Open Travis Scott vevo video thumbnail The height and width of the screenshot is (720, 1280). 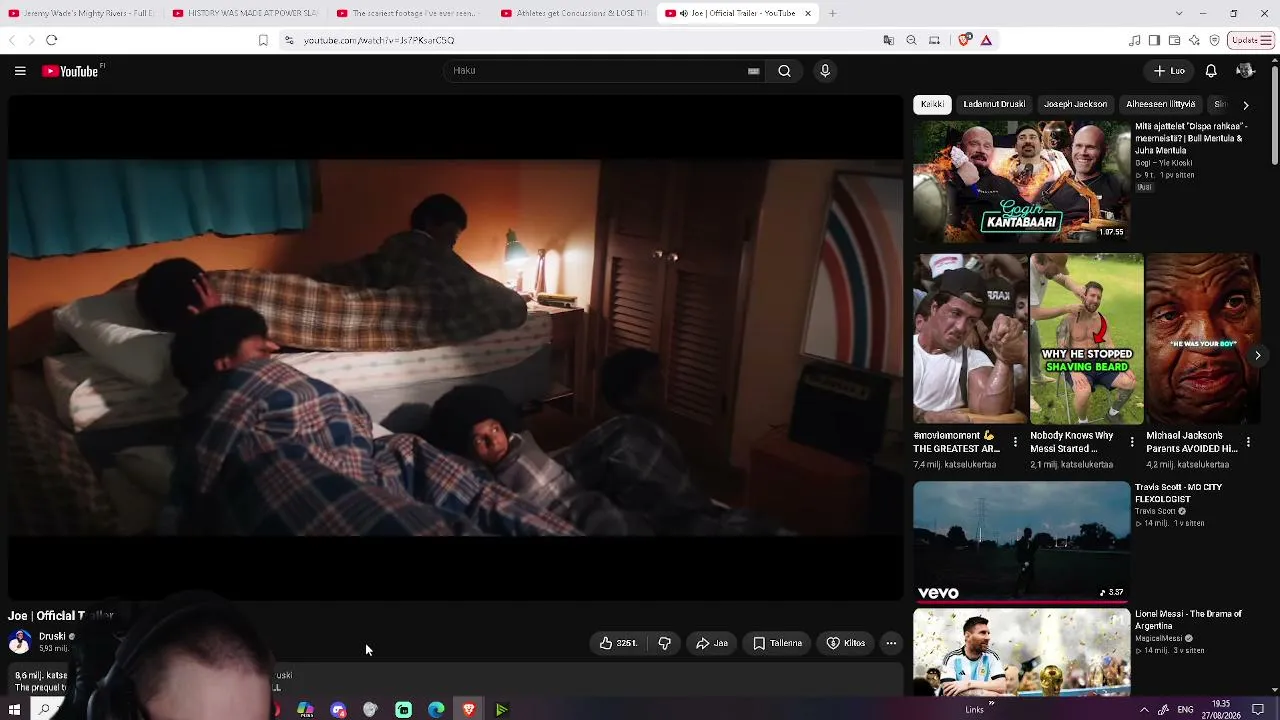1021,543
